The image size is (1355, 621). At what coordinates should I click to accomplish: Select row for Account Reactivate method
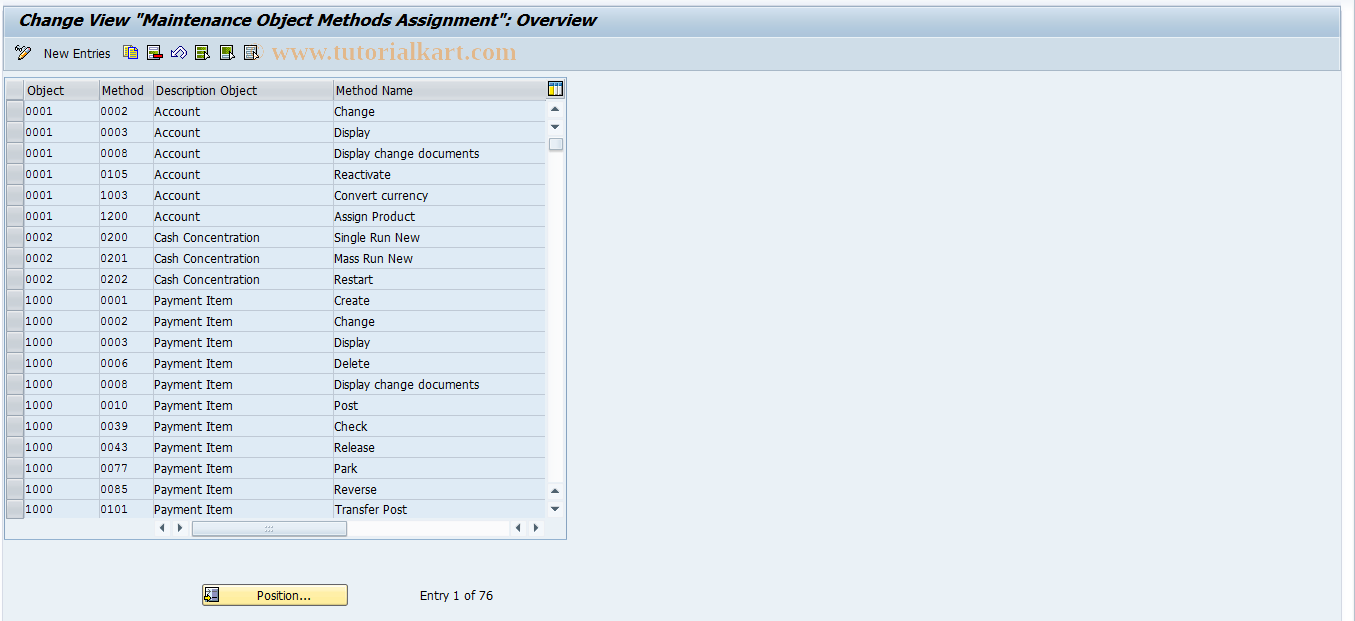click(14, 175)
